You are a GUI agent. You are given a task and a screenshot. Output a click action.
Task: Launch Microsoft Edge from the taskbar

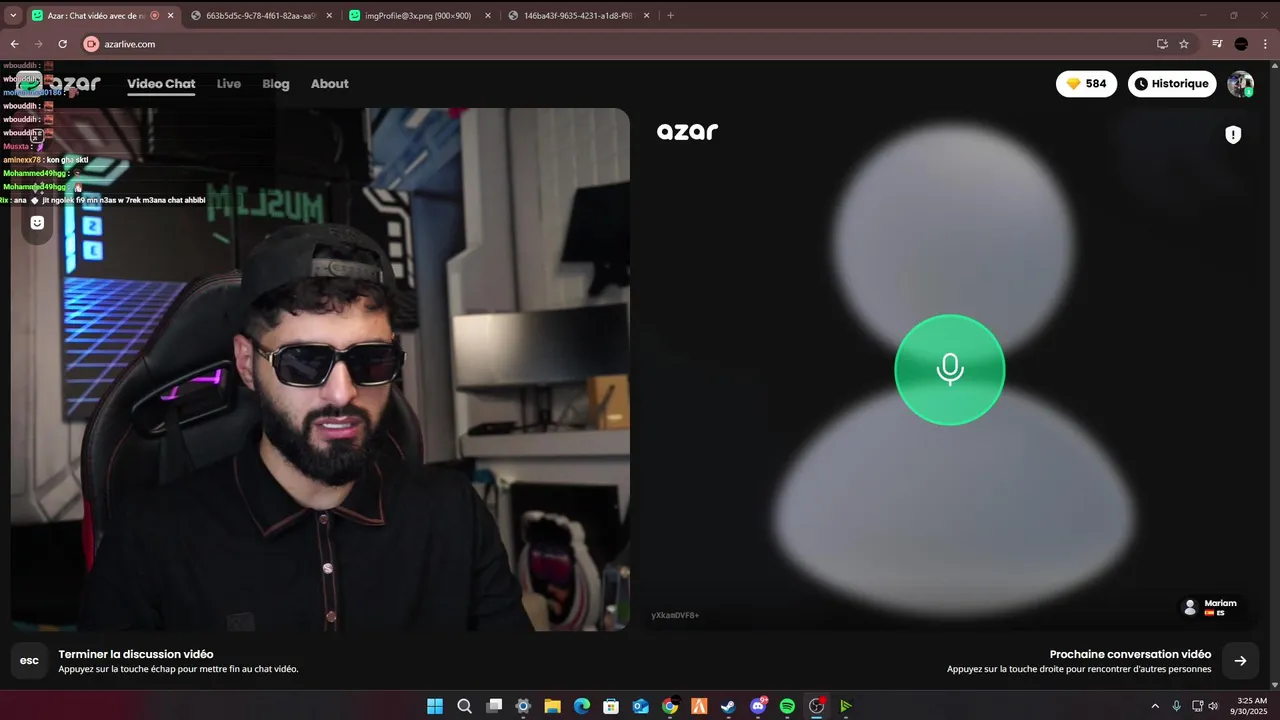pos(582,706)
